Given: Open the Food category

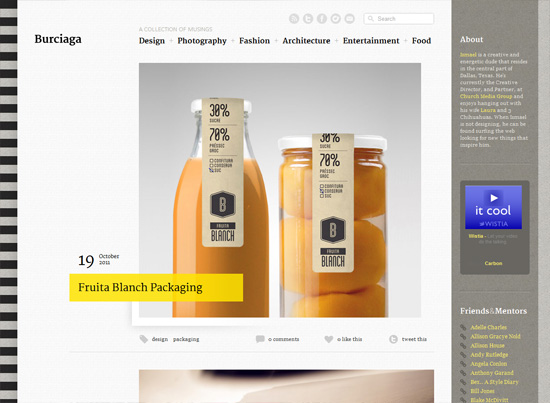Looking at the screenshot, I should 422,41.
